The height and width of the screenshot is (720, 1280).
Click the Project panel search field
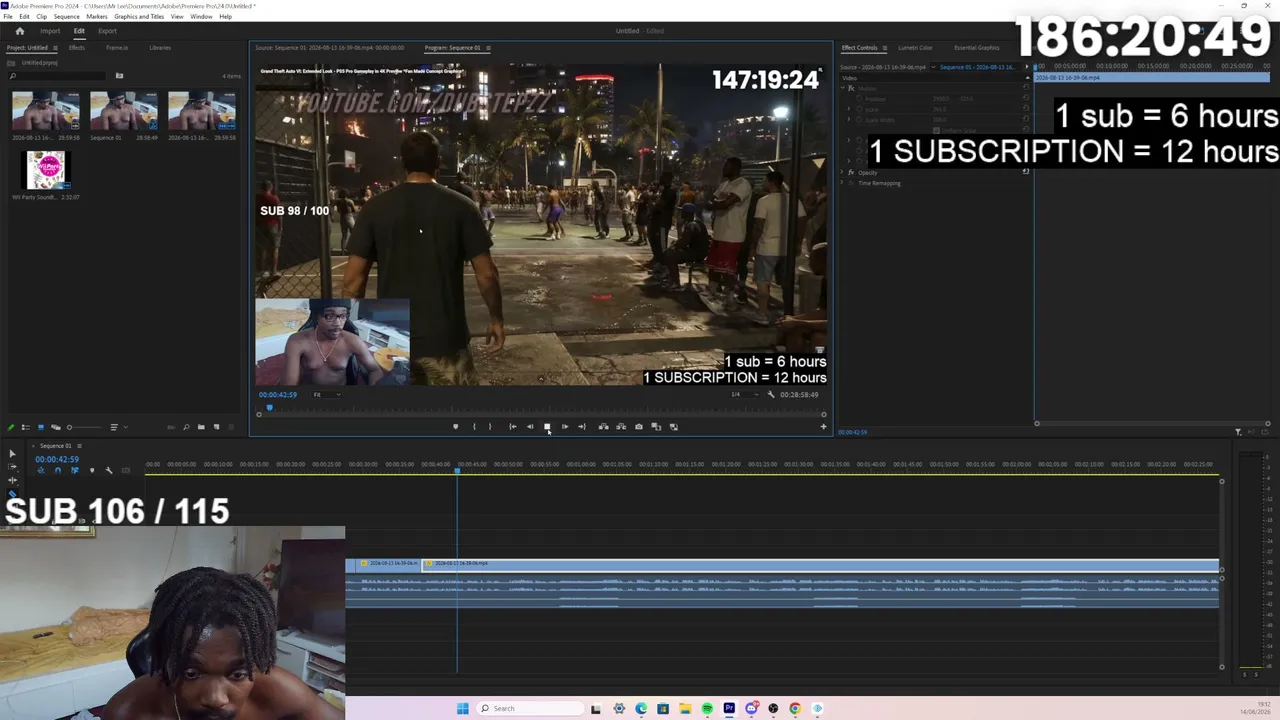click(x=56, y=76)
